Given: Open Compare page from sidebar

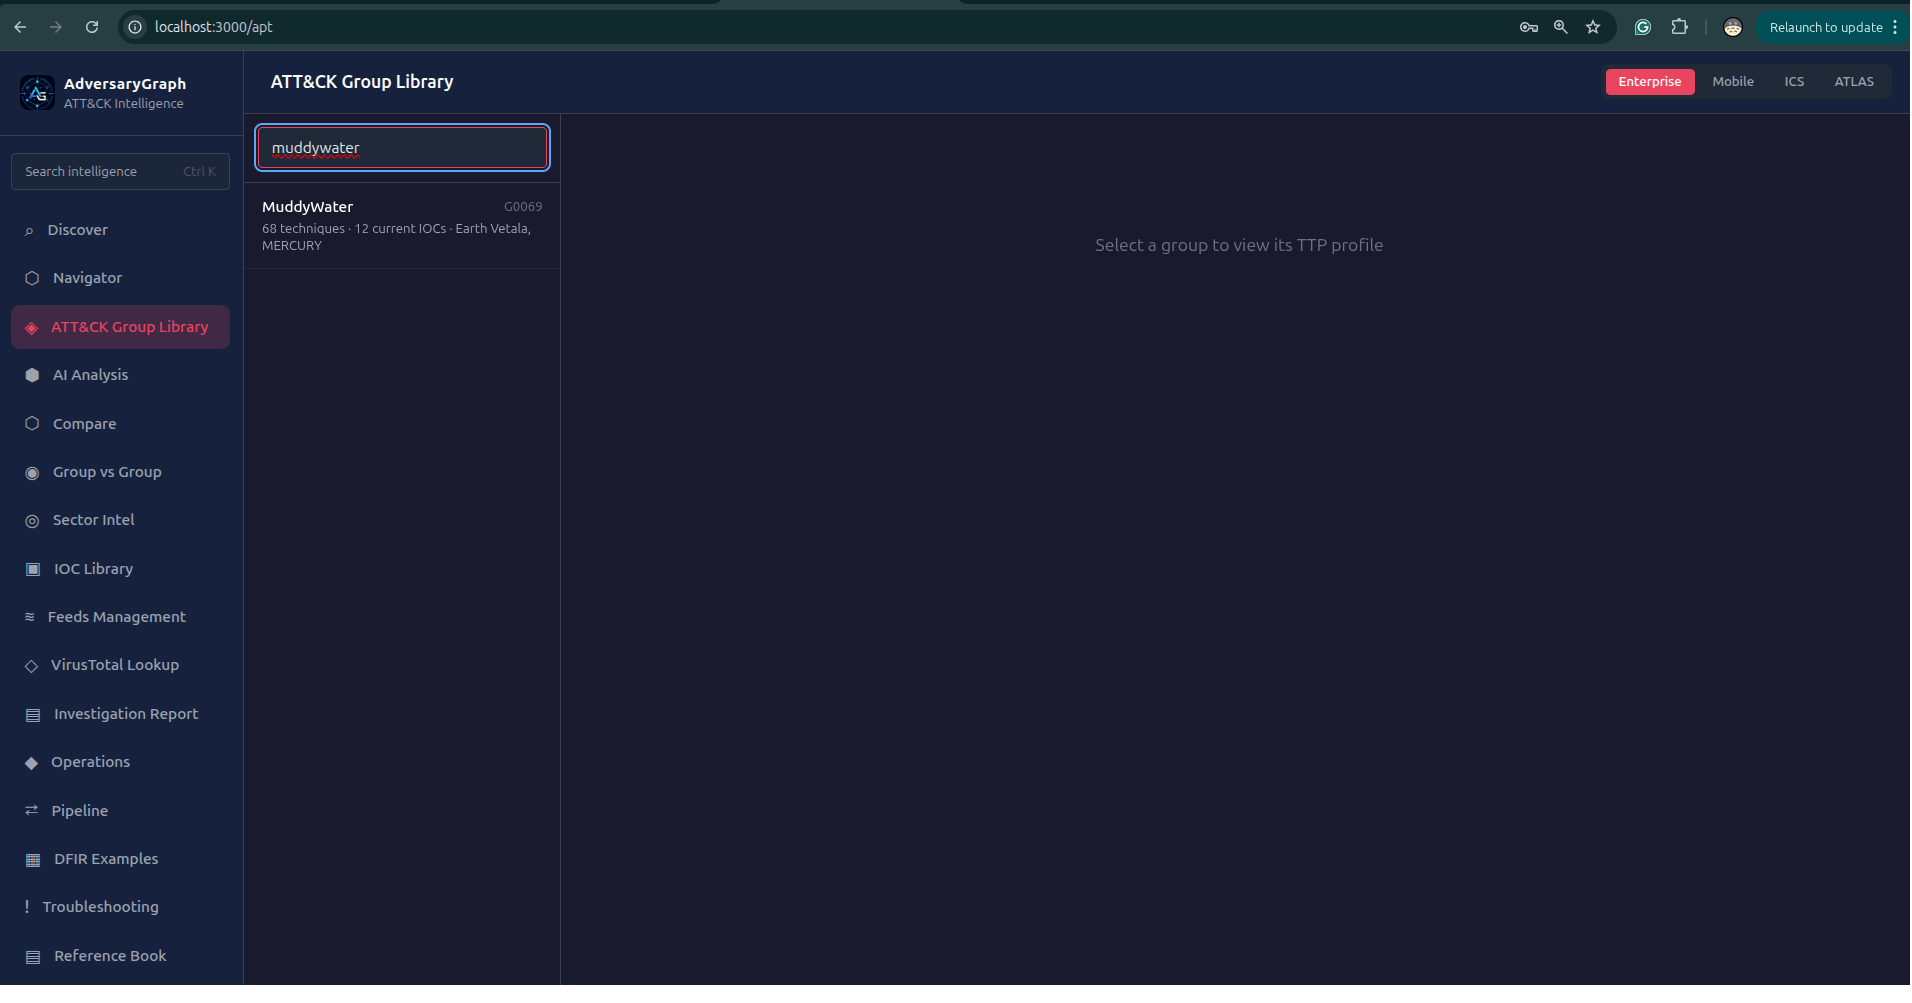Looking at the screenshot, I should [120, 424].
